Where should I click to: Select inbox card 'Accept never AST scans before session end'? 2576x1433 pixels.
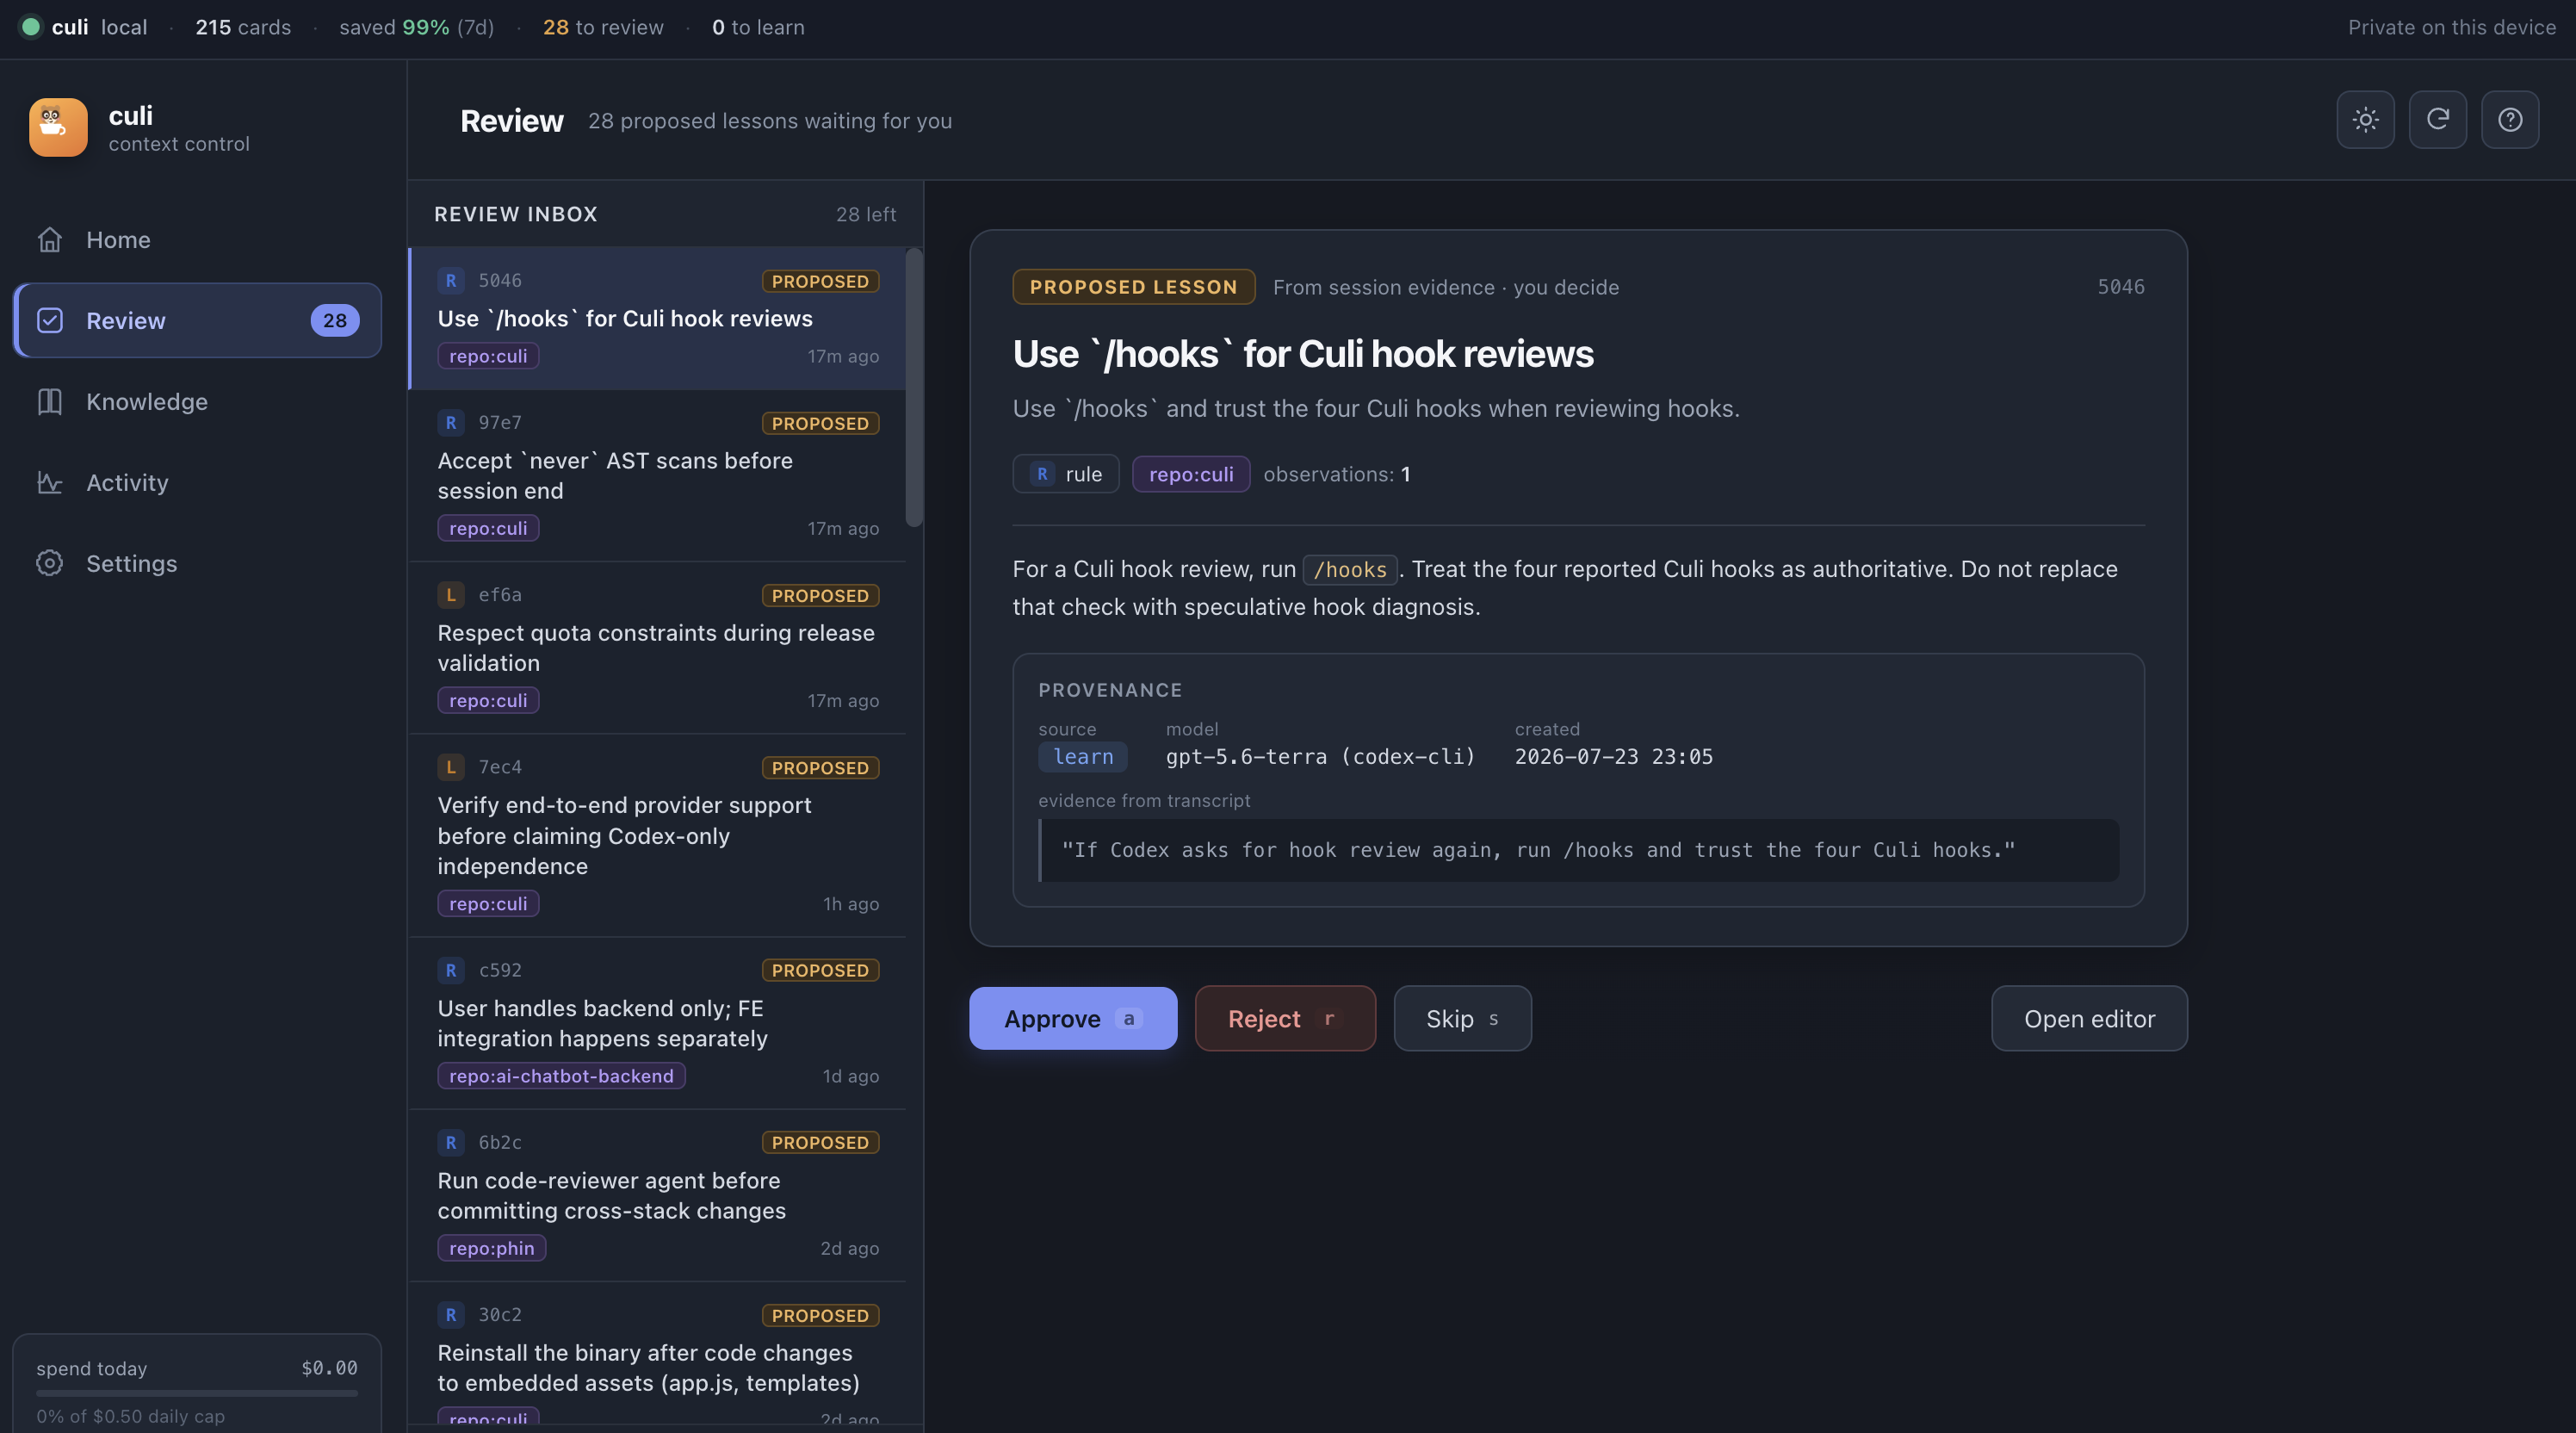(658, 476)
